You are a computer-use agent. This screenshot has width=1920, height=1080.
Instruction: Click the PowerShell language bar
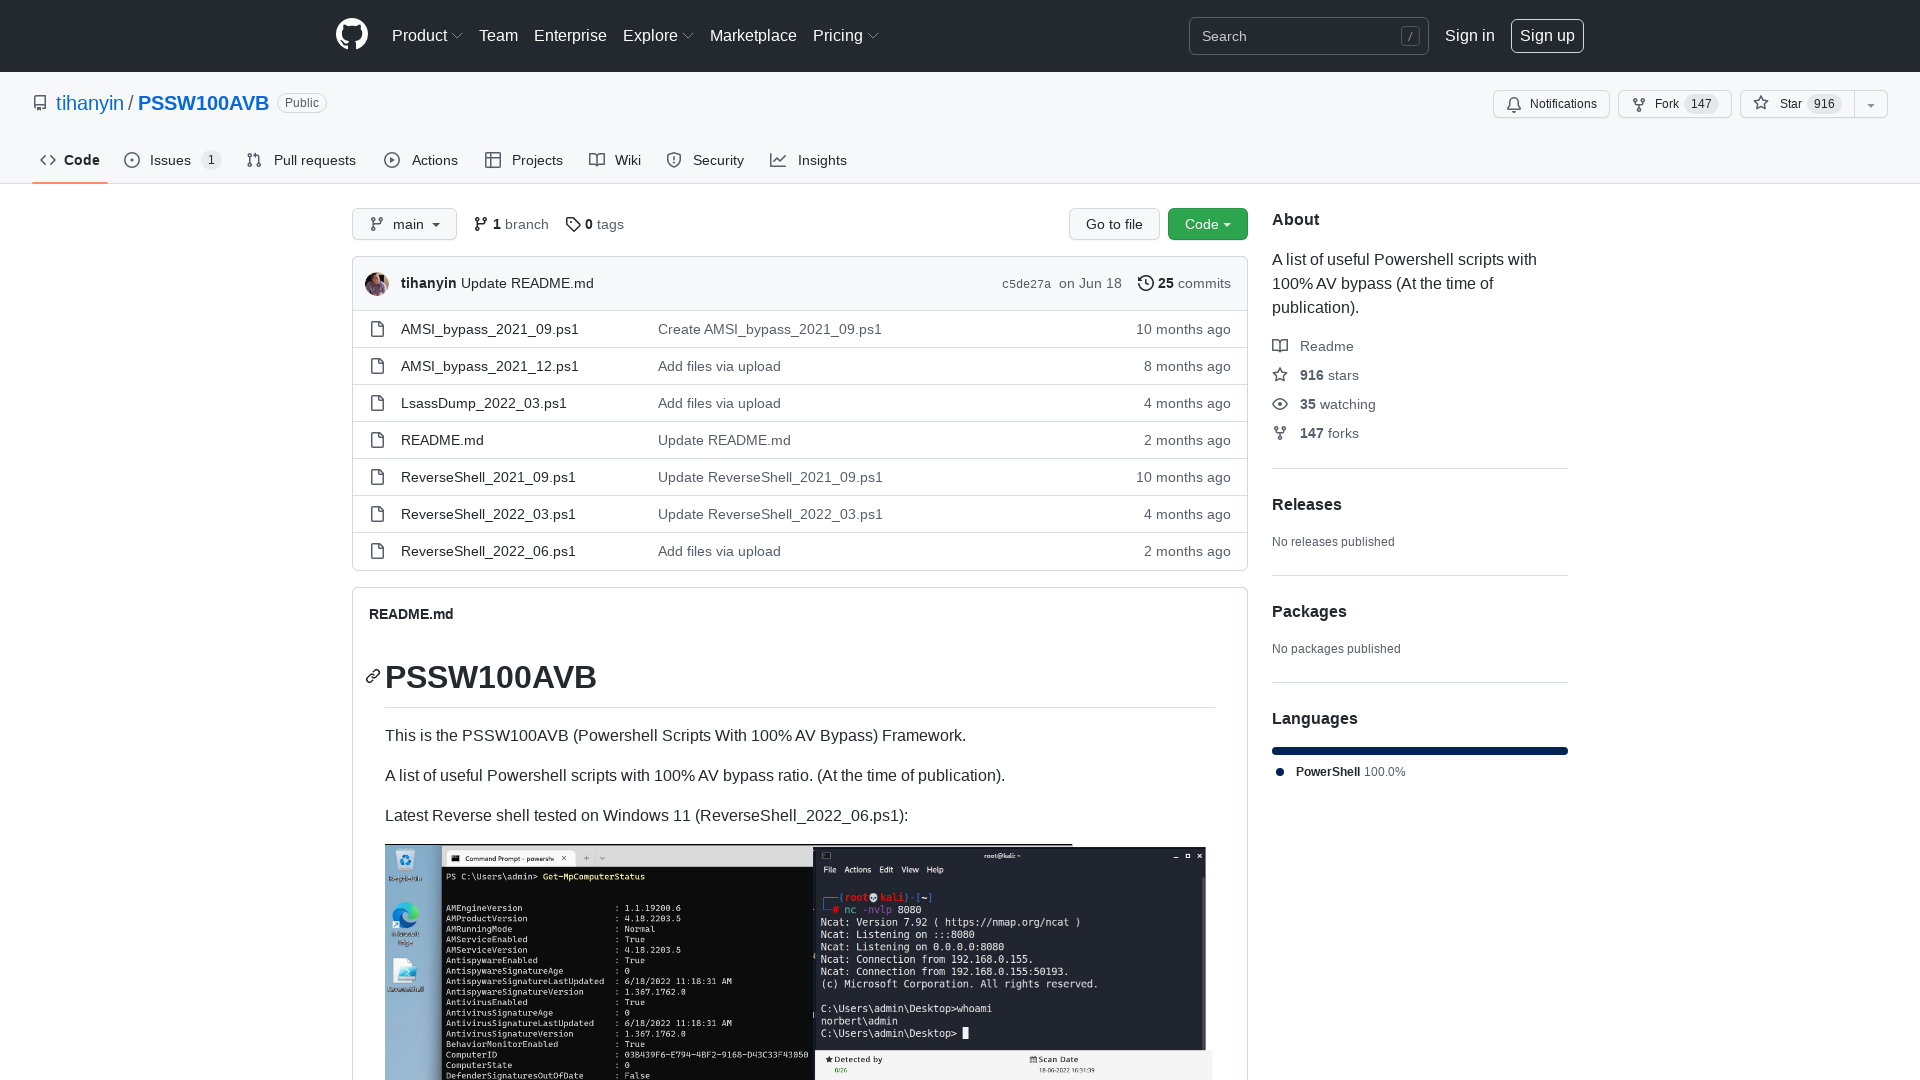pyautogui.click(x=1420, y=751)
